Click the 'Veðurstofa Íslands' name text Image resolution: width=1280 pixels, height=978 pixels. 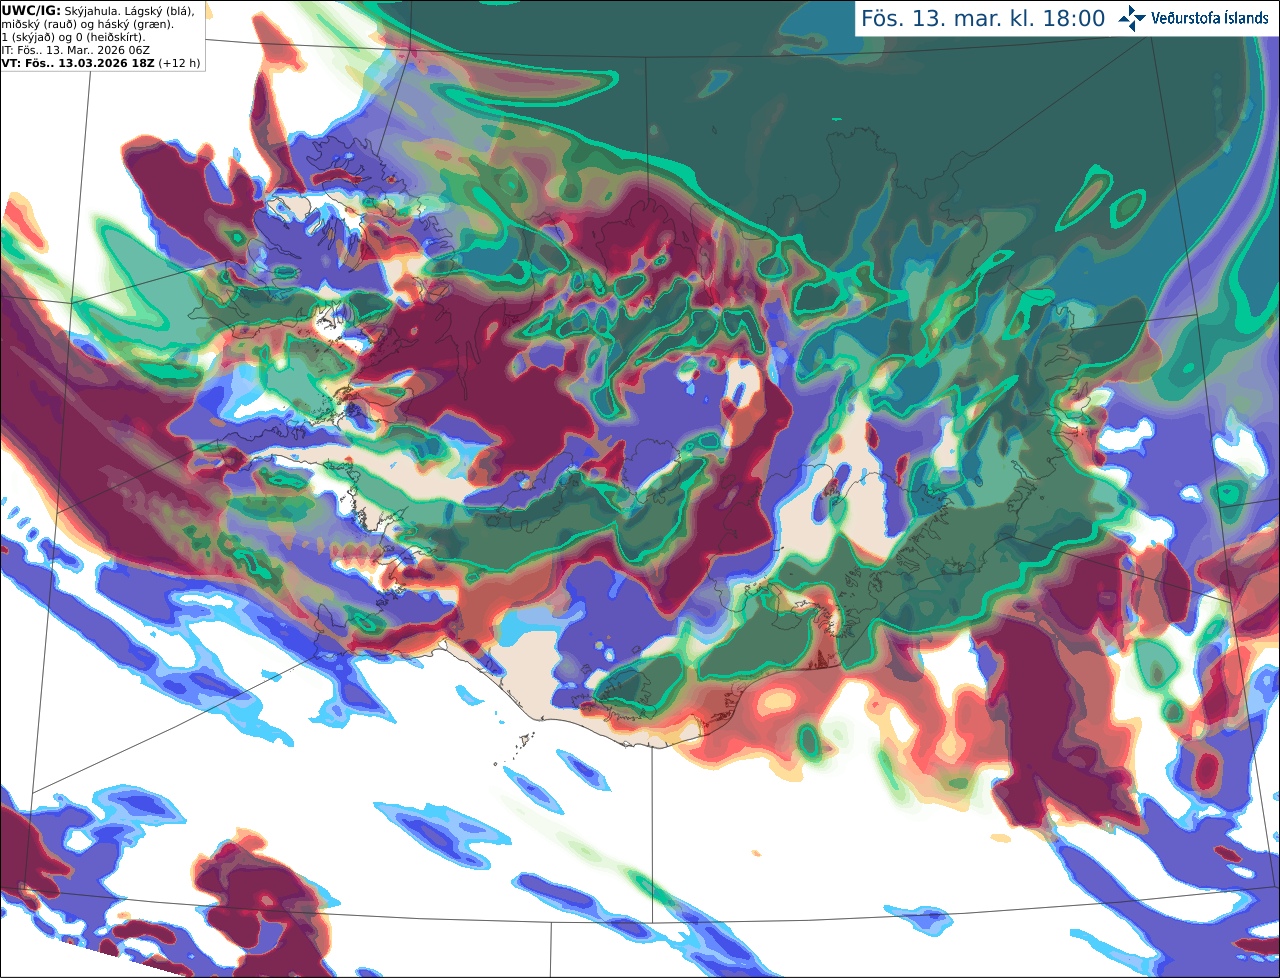point(1209,18)
